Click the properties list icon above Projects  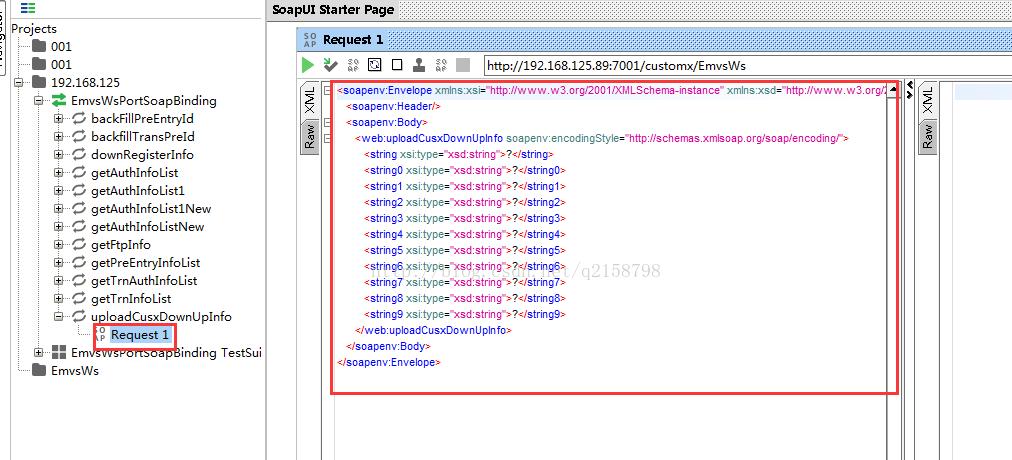click(28, 8)
